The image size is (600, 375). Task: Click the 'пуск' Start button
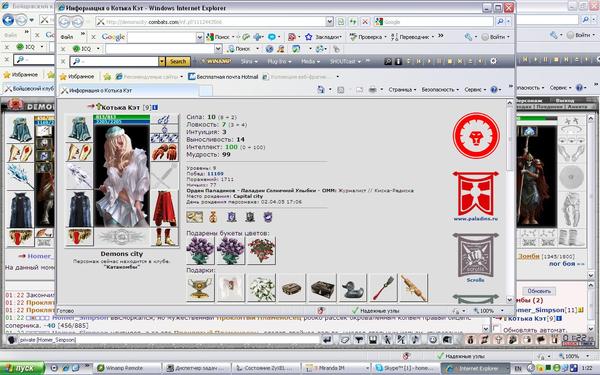coord(22,368)
